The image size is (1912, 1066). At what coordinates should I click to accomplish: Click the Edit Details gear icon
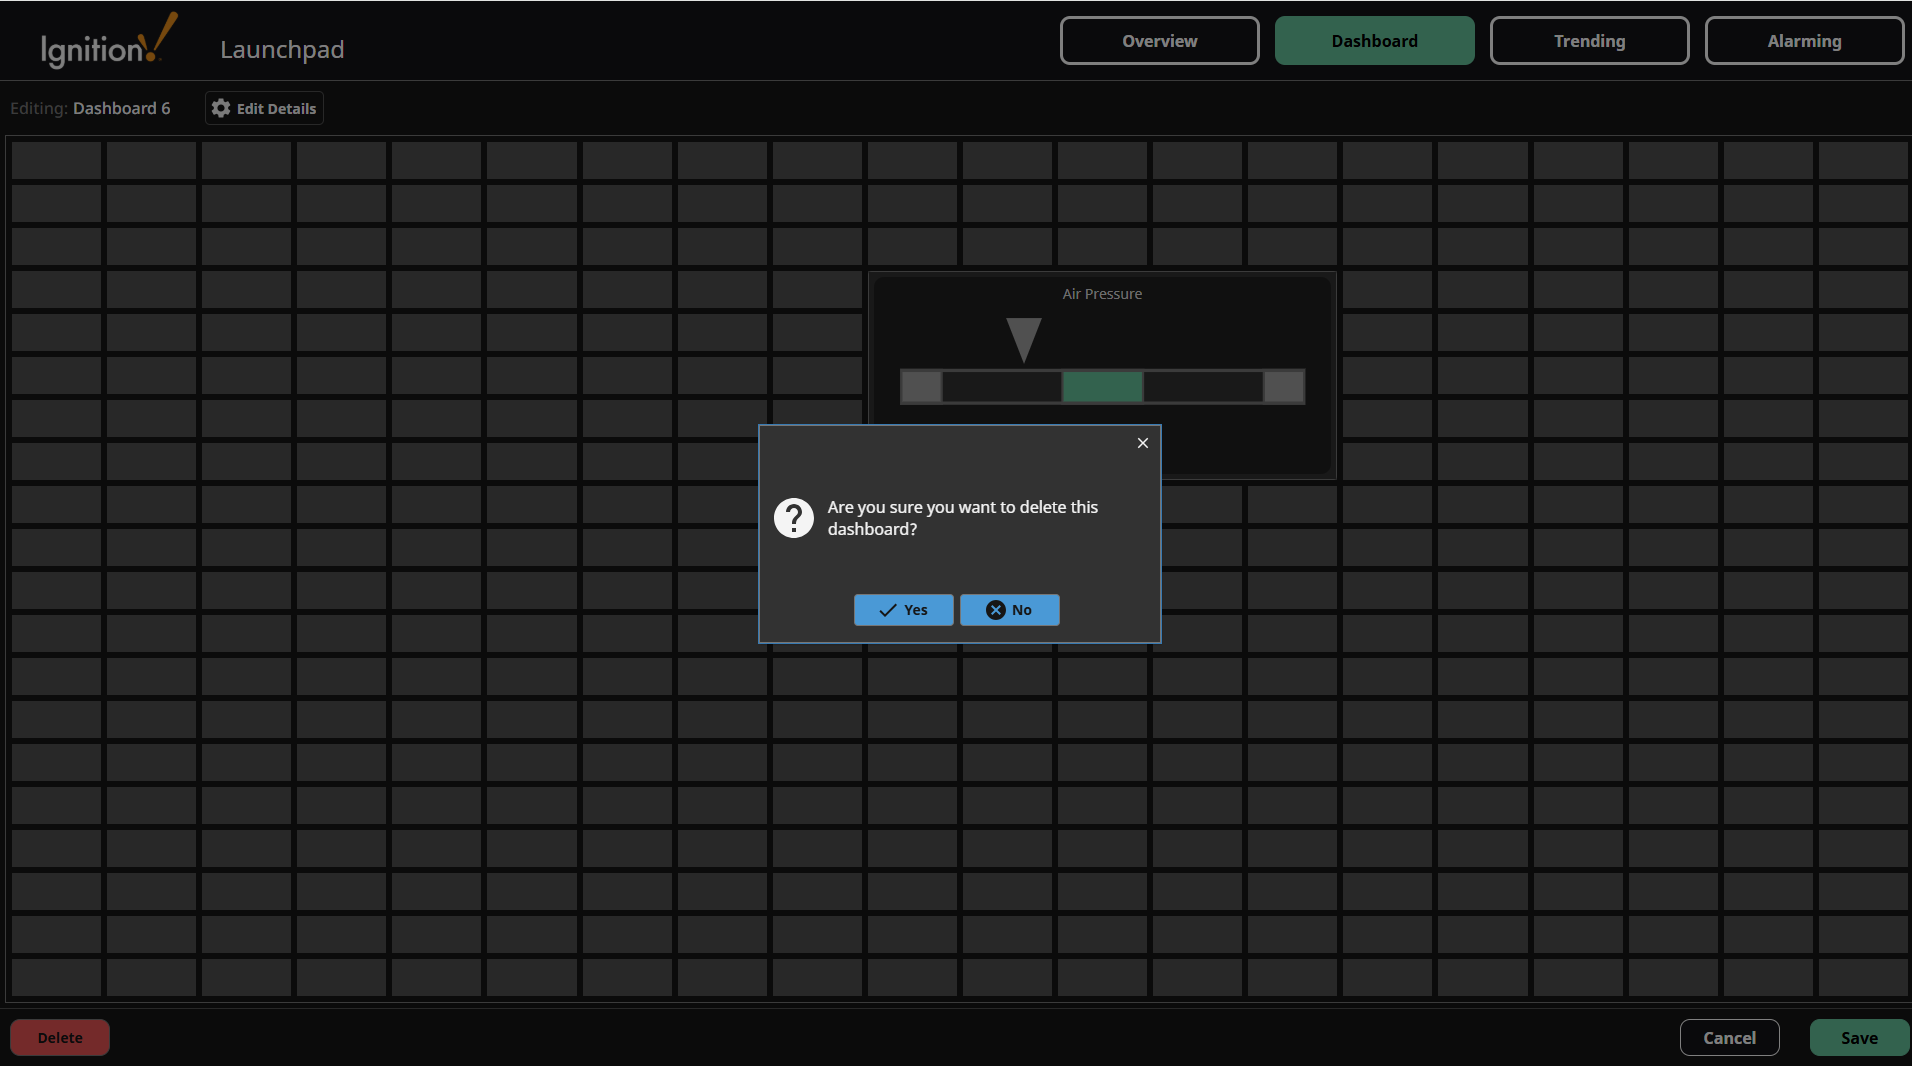(x=219, y=108)
